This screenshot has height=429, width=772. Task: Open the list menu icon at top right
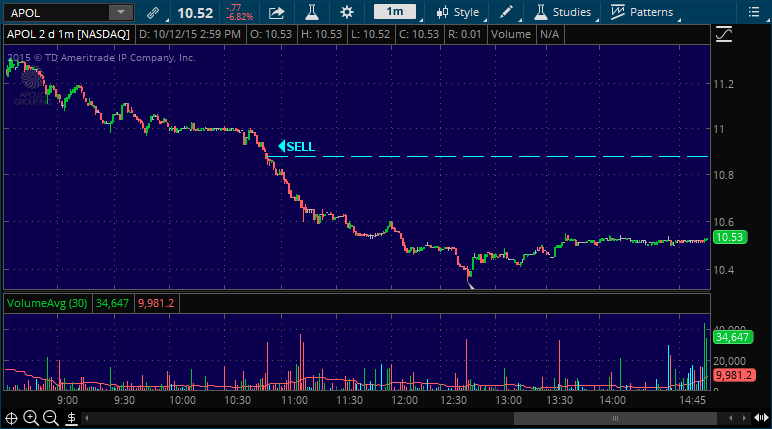(754, 12)
